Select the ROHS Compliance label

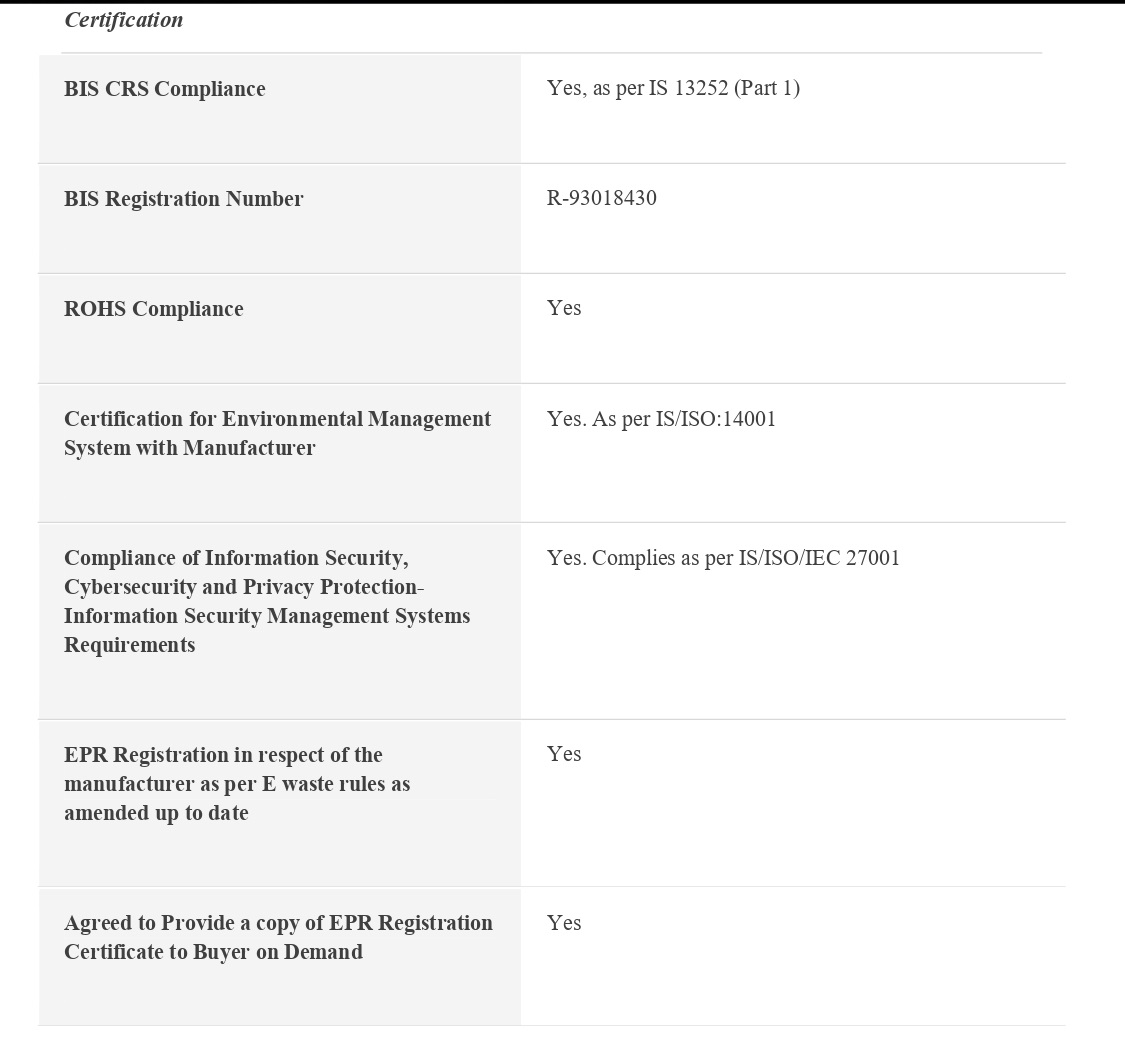pyautogui.click(x=154, y=309)
